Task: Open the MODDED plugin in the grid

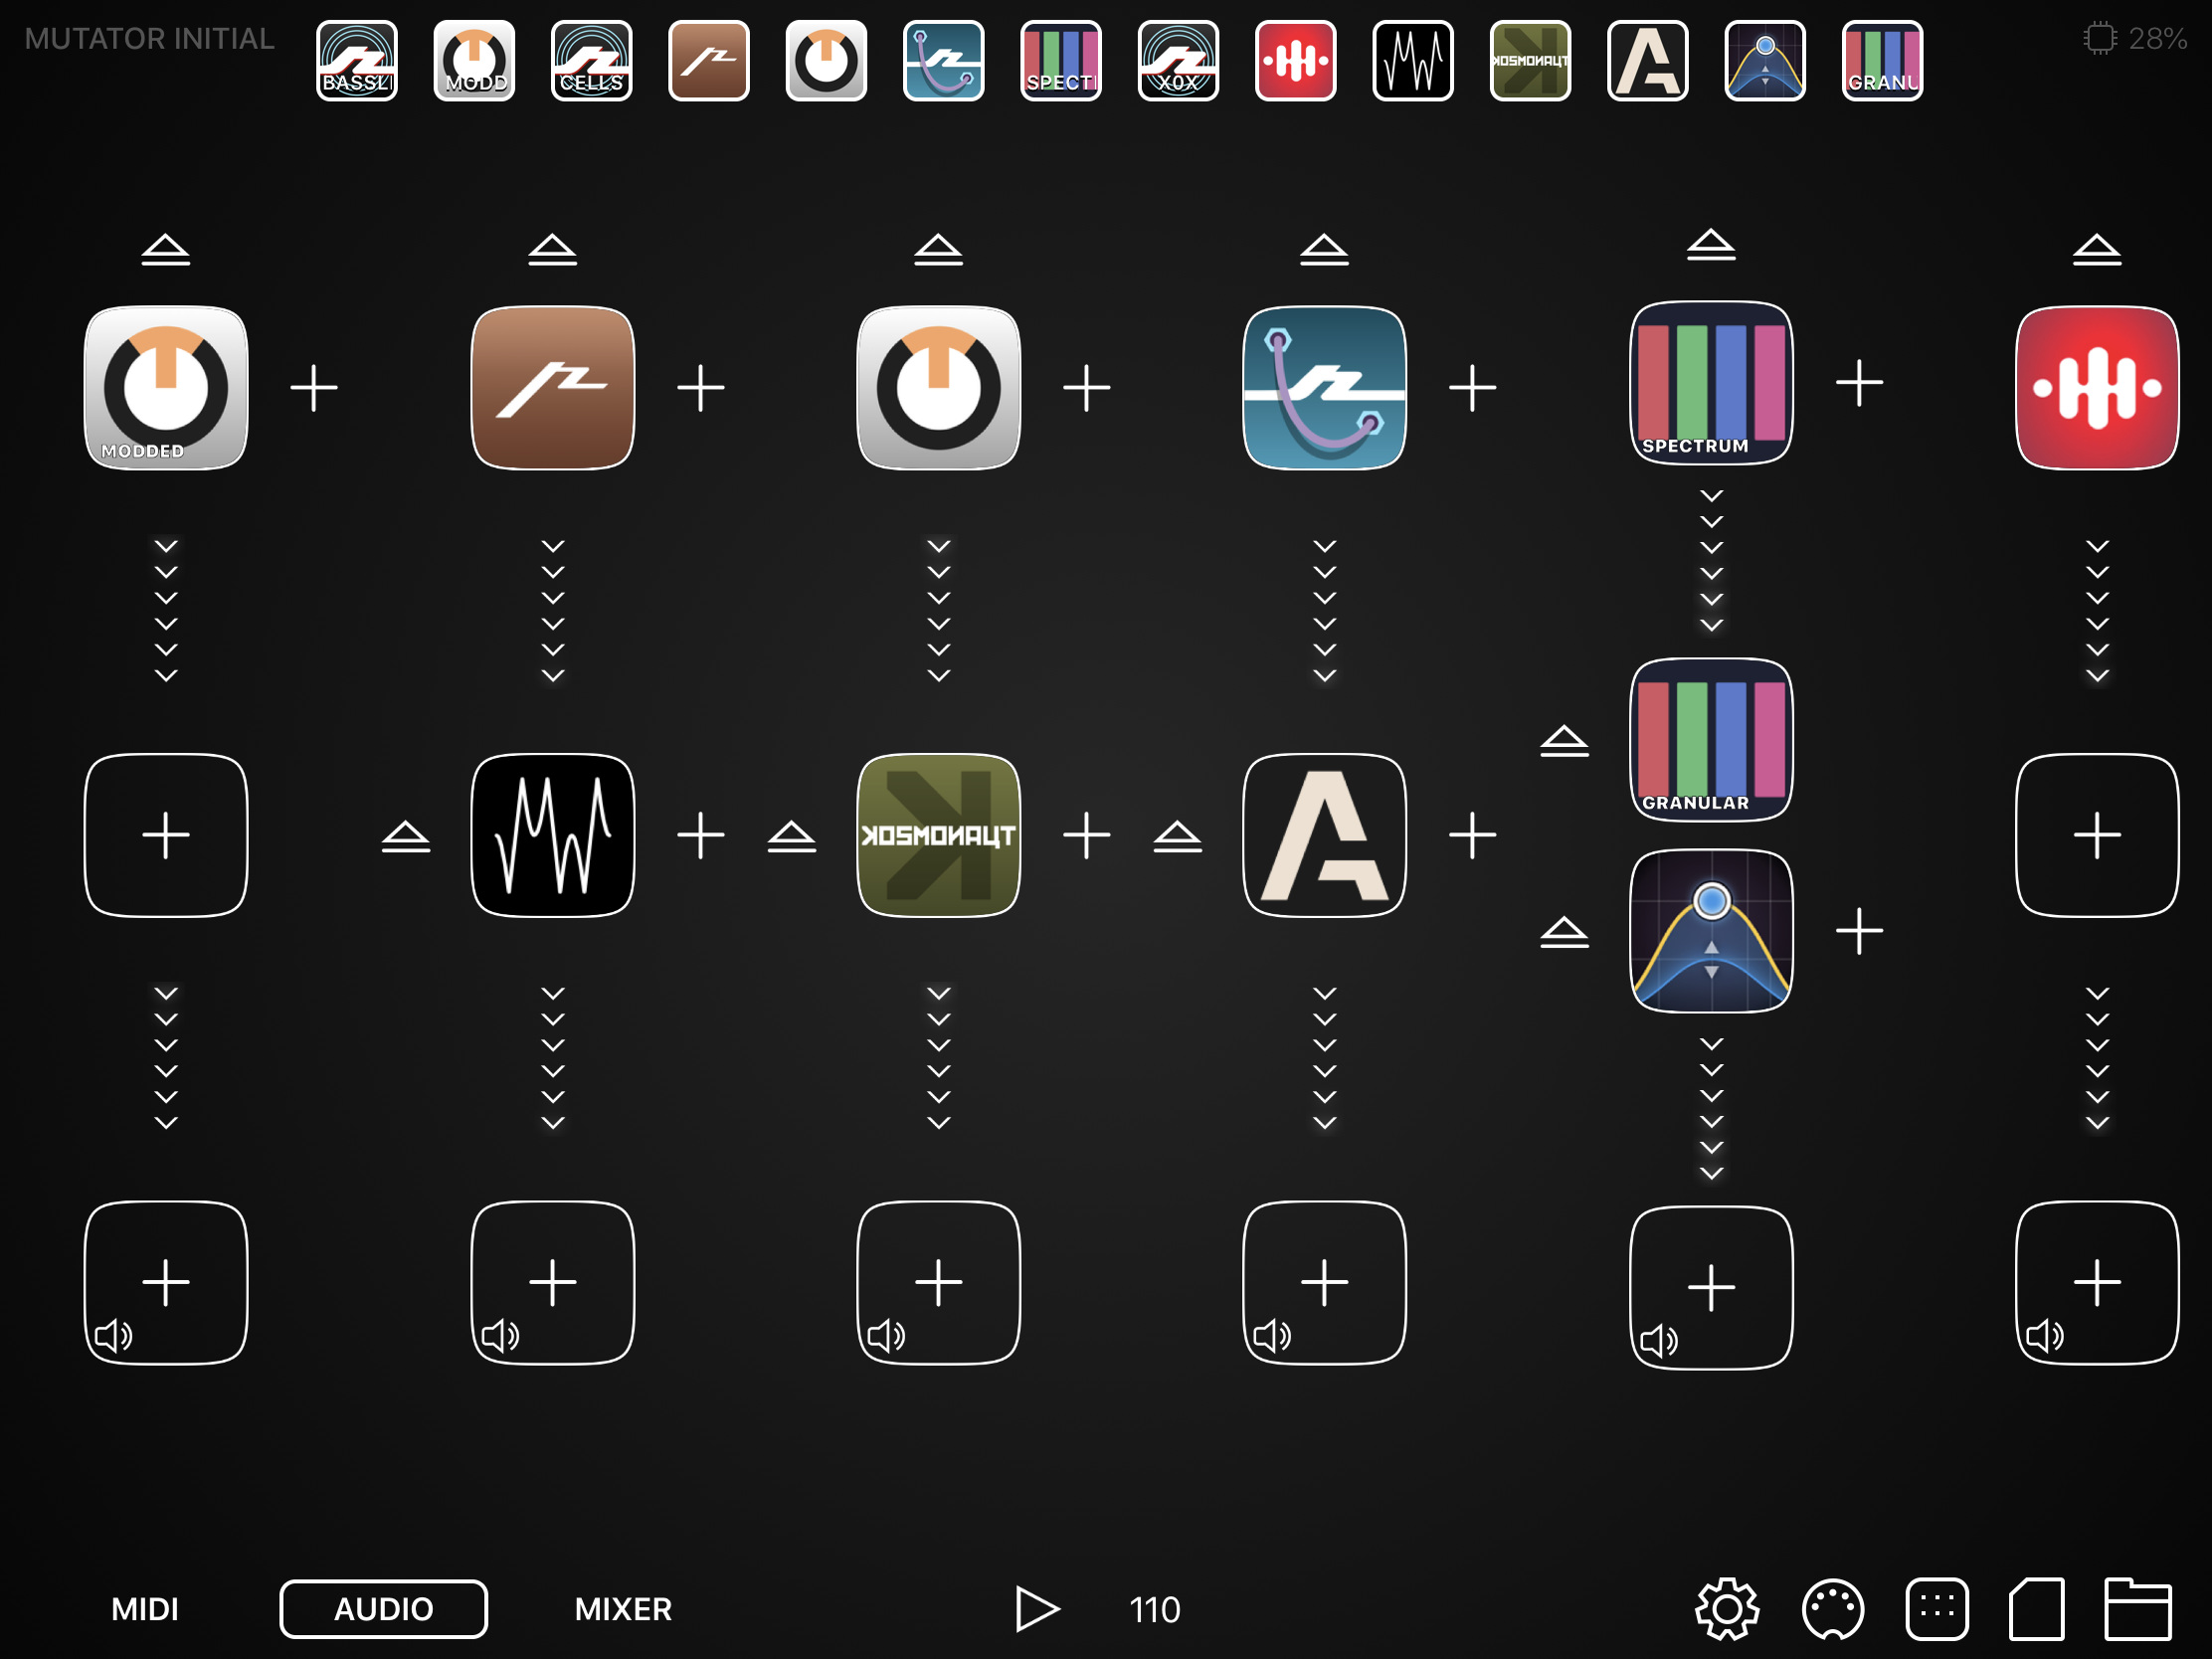Action: (166, 388)
